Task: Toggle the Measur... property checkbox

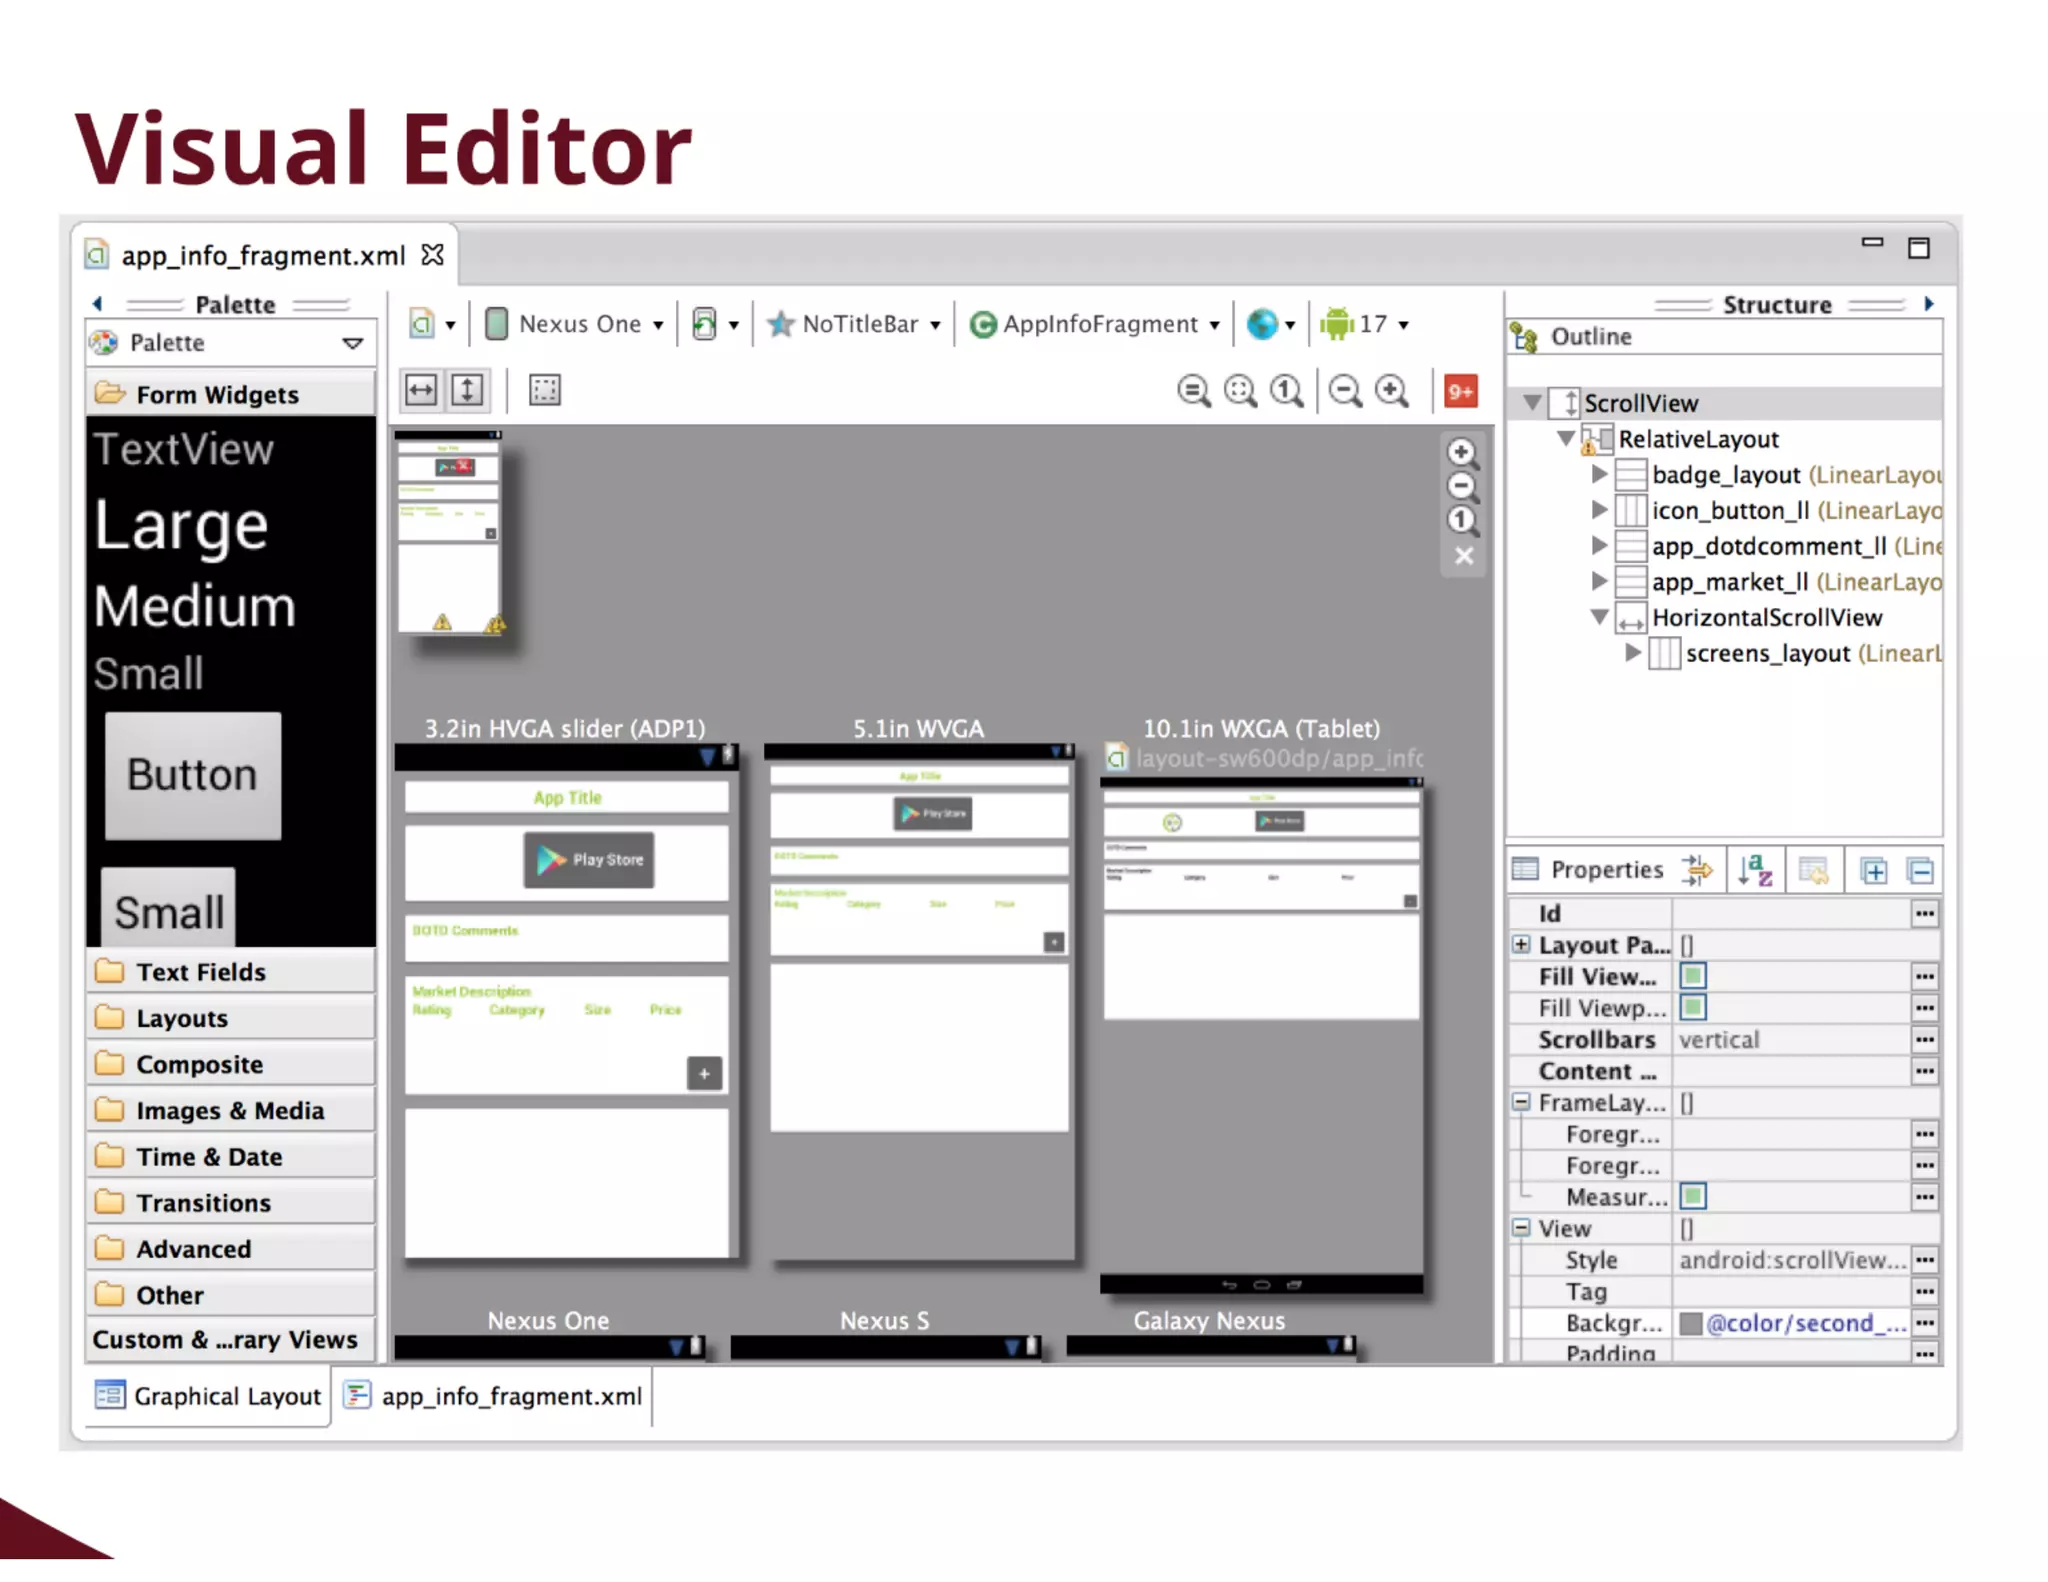Action: [x=1693, y=1196]
